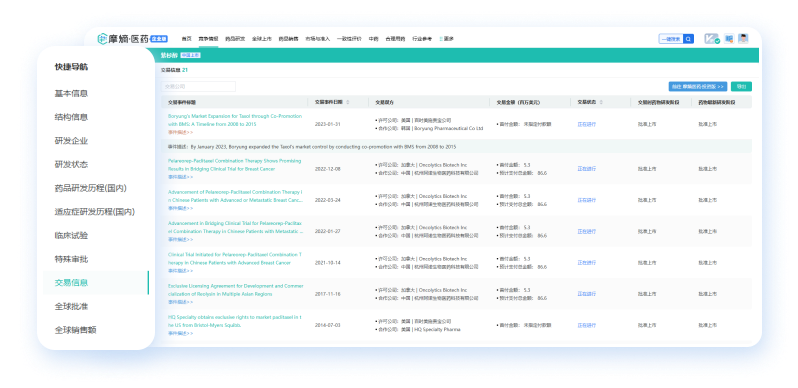This screenshot has width=798, height=388.
Task: Collapse 事件描述 under Boryung row
Action: tap(180, 132)
